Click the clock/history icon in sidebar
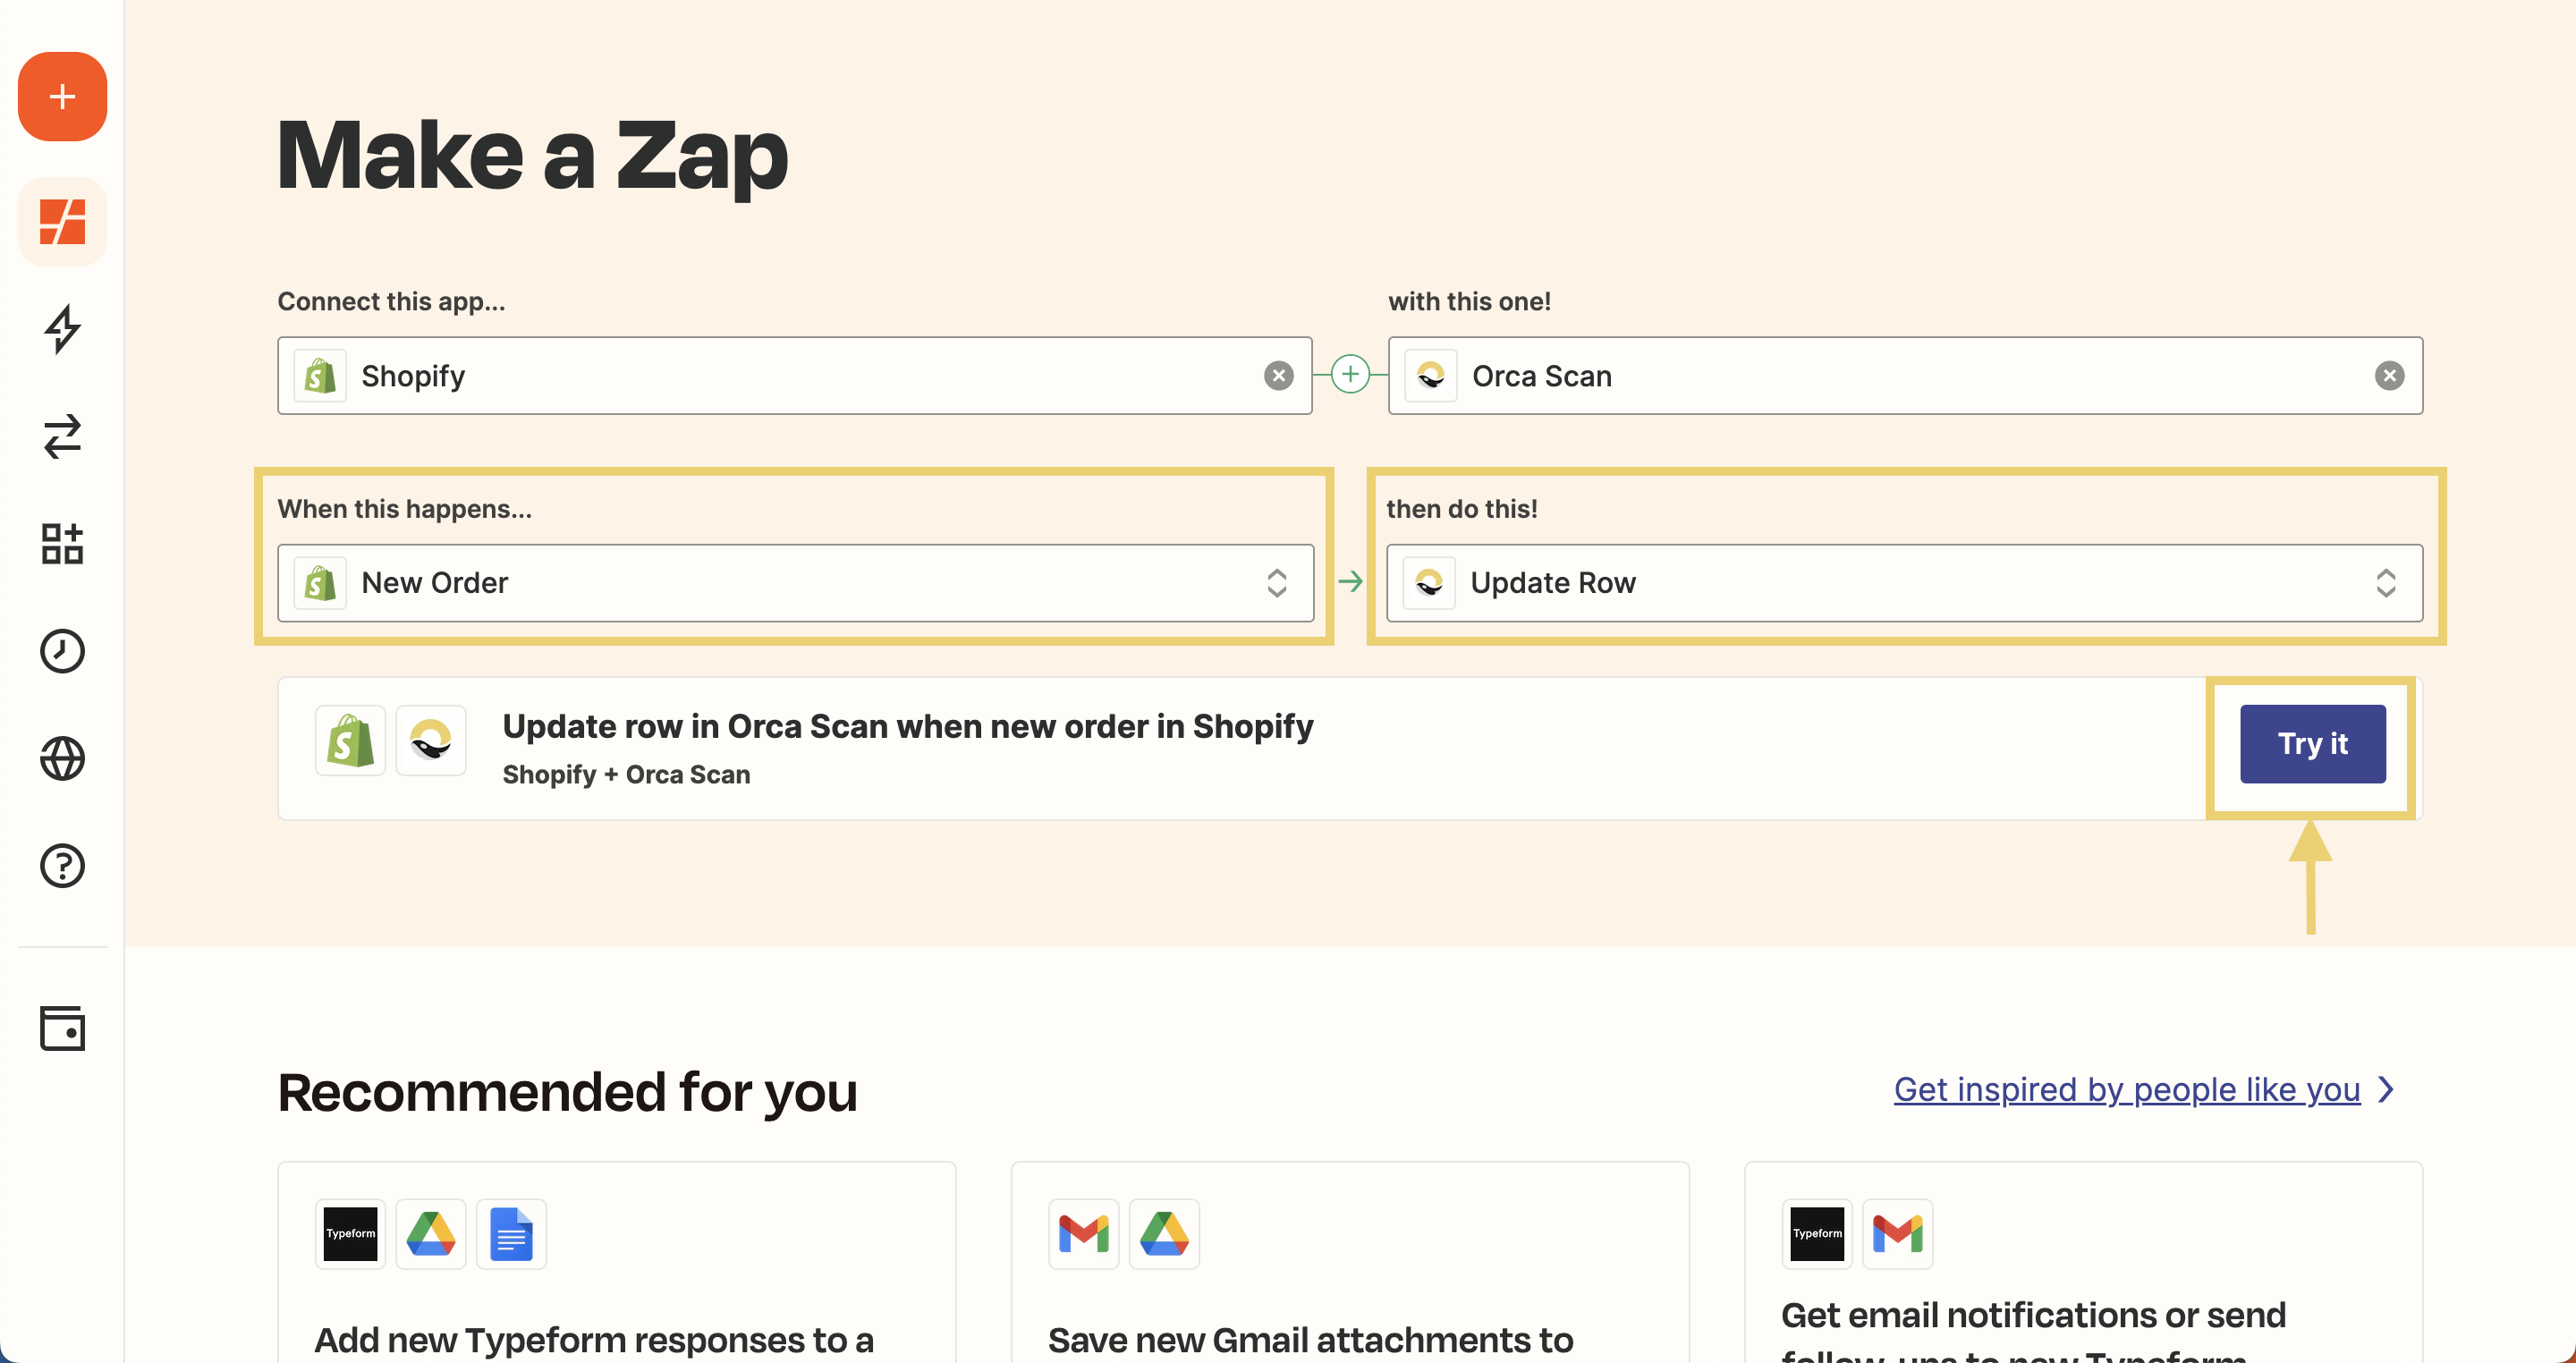2576x1363 pixels. pos(63,651)
